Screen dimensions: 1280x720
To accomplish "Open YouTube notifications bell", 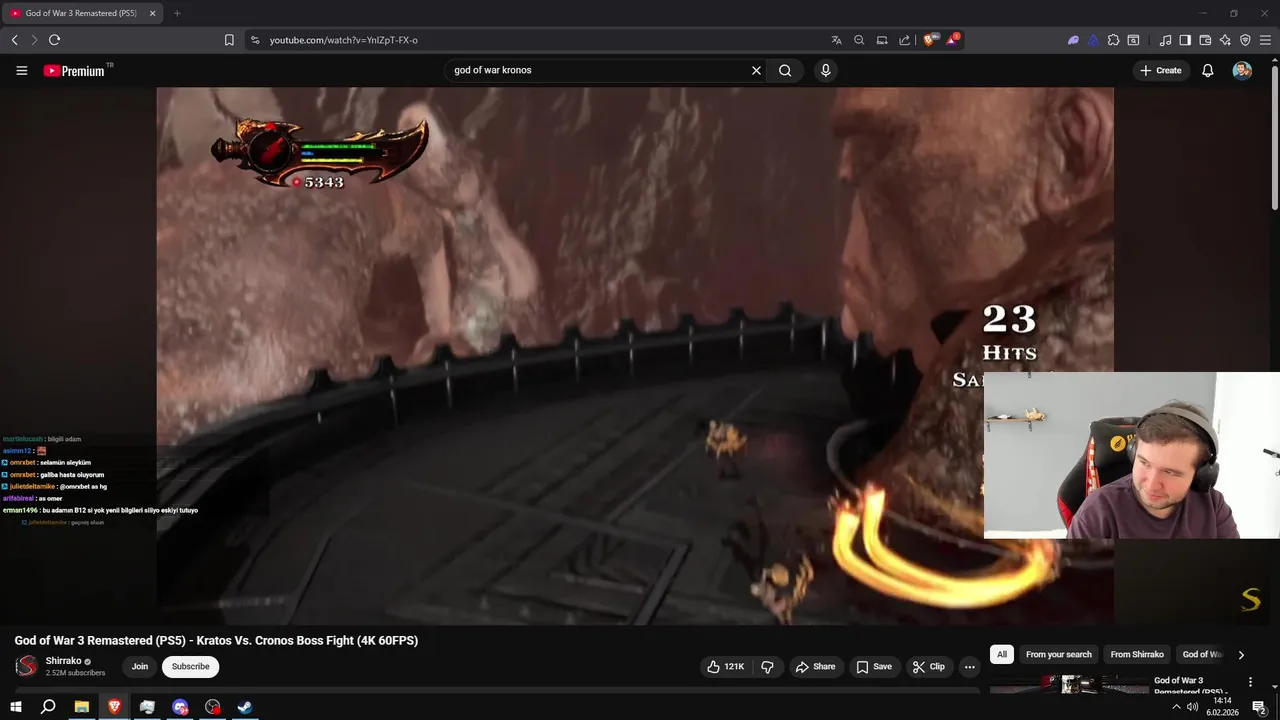I will tap(1208, 70).
